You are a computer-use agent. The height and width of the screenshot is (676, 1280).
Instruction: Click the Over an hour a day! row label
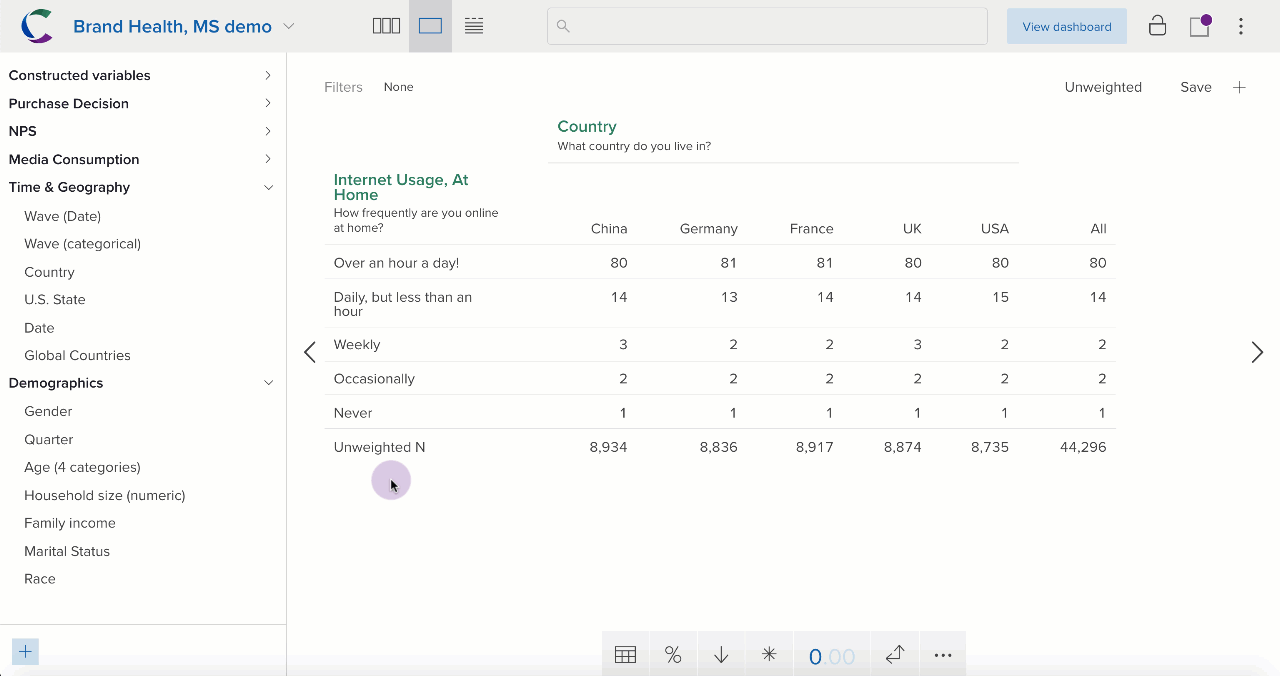(x=396, y=263)
